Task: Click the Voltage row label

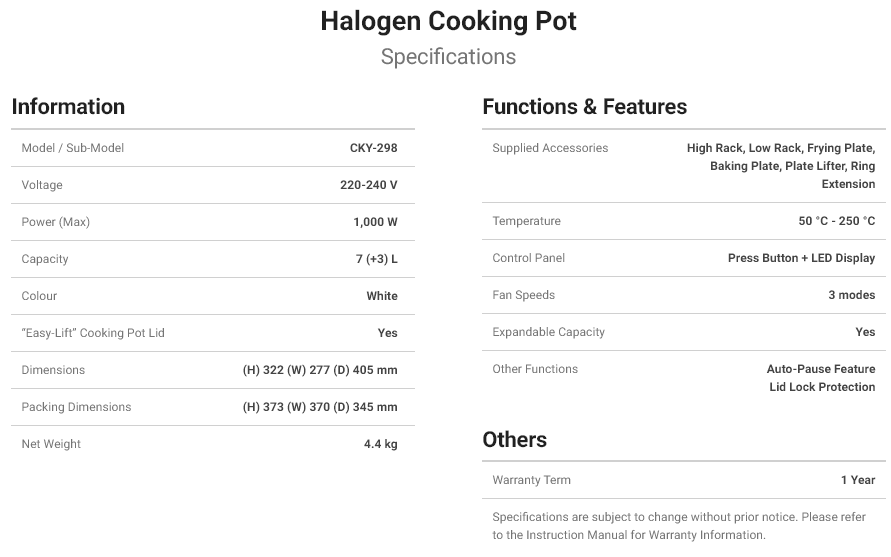Action: 42,185
